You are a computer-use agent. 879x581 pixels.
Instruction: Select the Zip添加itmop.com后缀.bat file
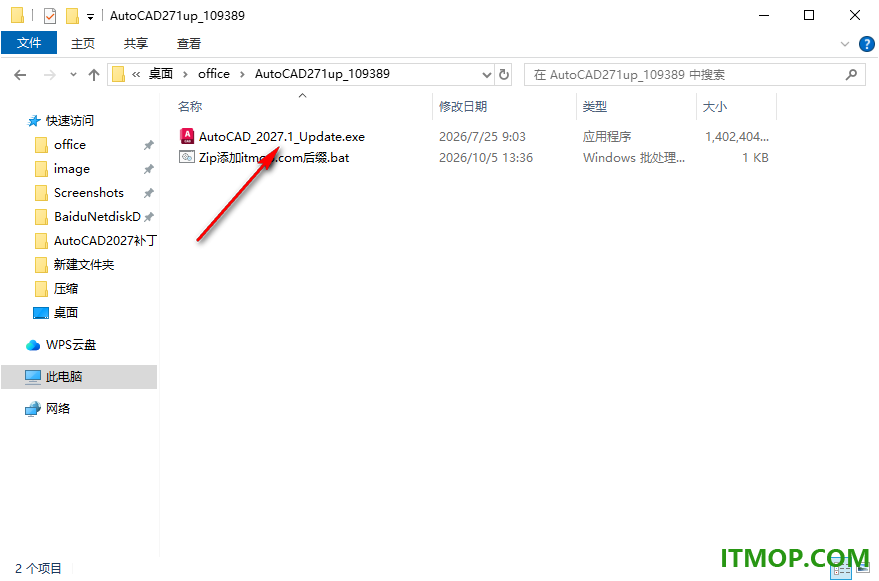click(x=274, y=158)
